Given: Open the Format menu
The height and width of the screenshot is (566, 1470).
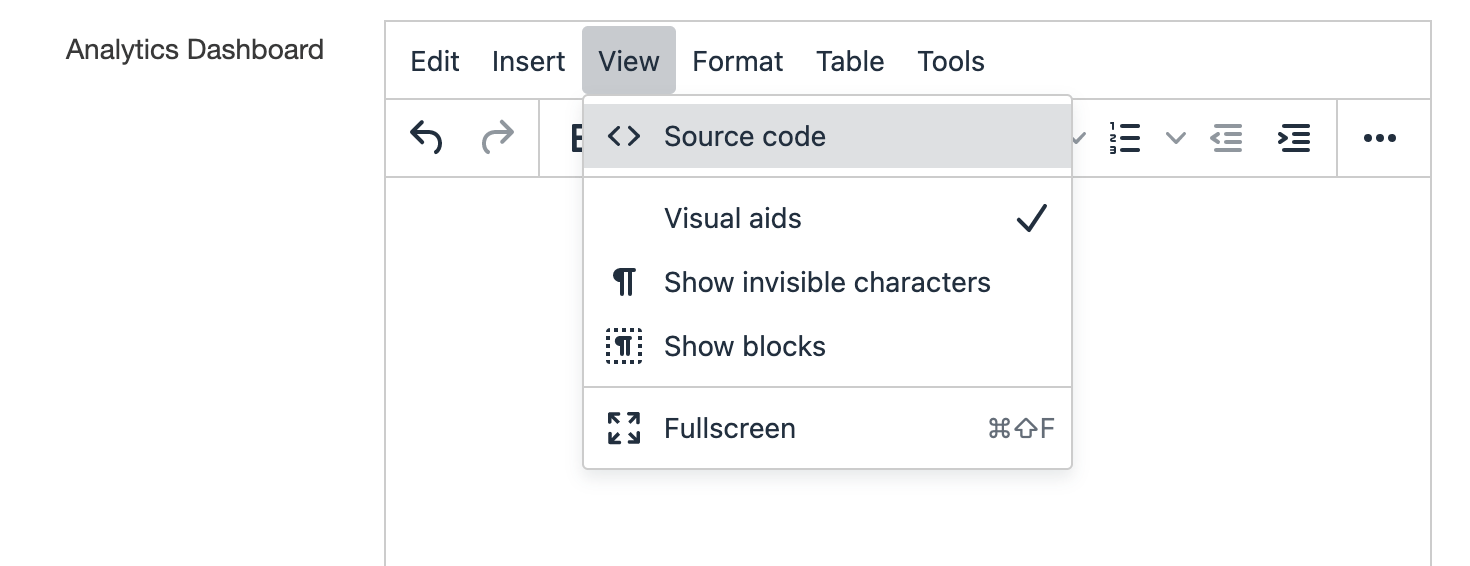Looking at the screenshot, I should 737,62.
